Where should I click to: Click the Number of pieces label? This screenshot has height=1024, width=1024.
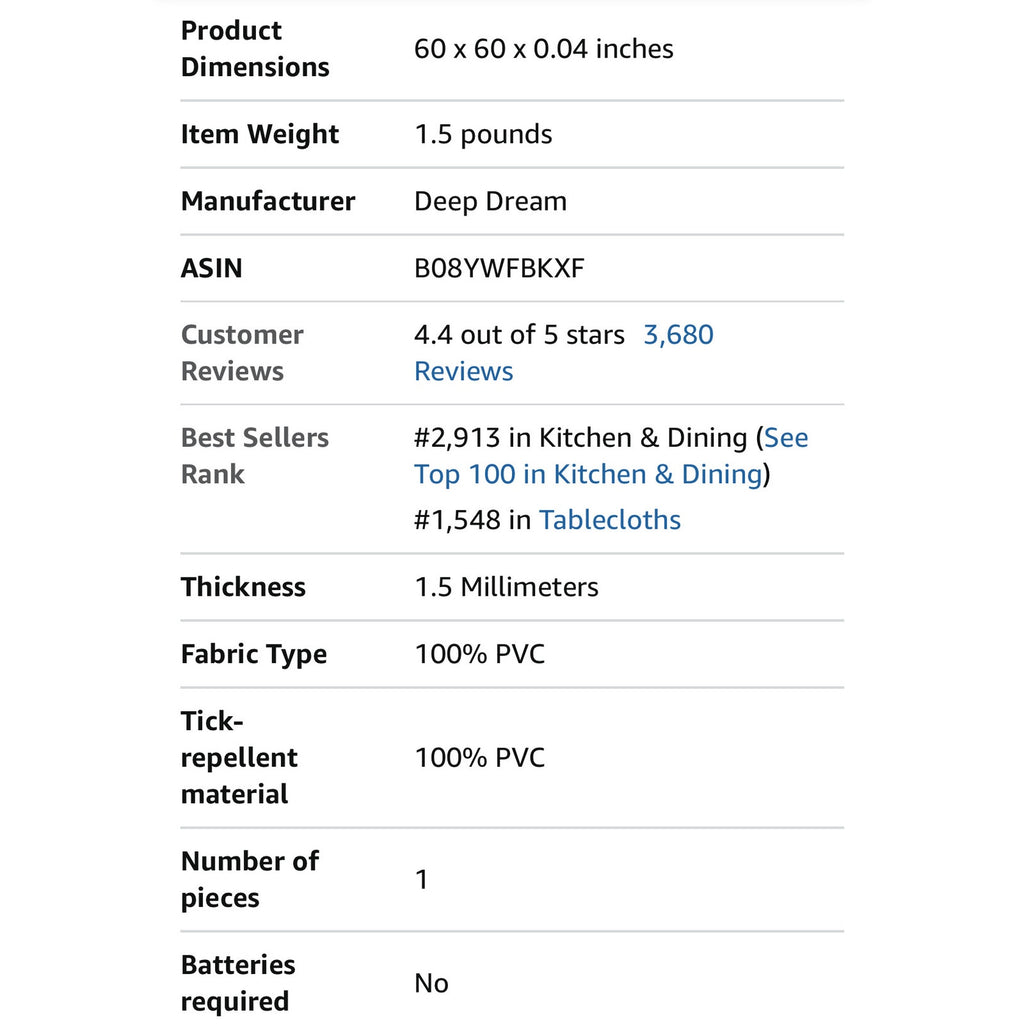pos(249,880)
